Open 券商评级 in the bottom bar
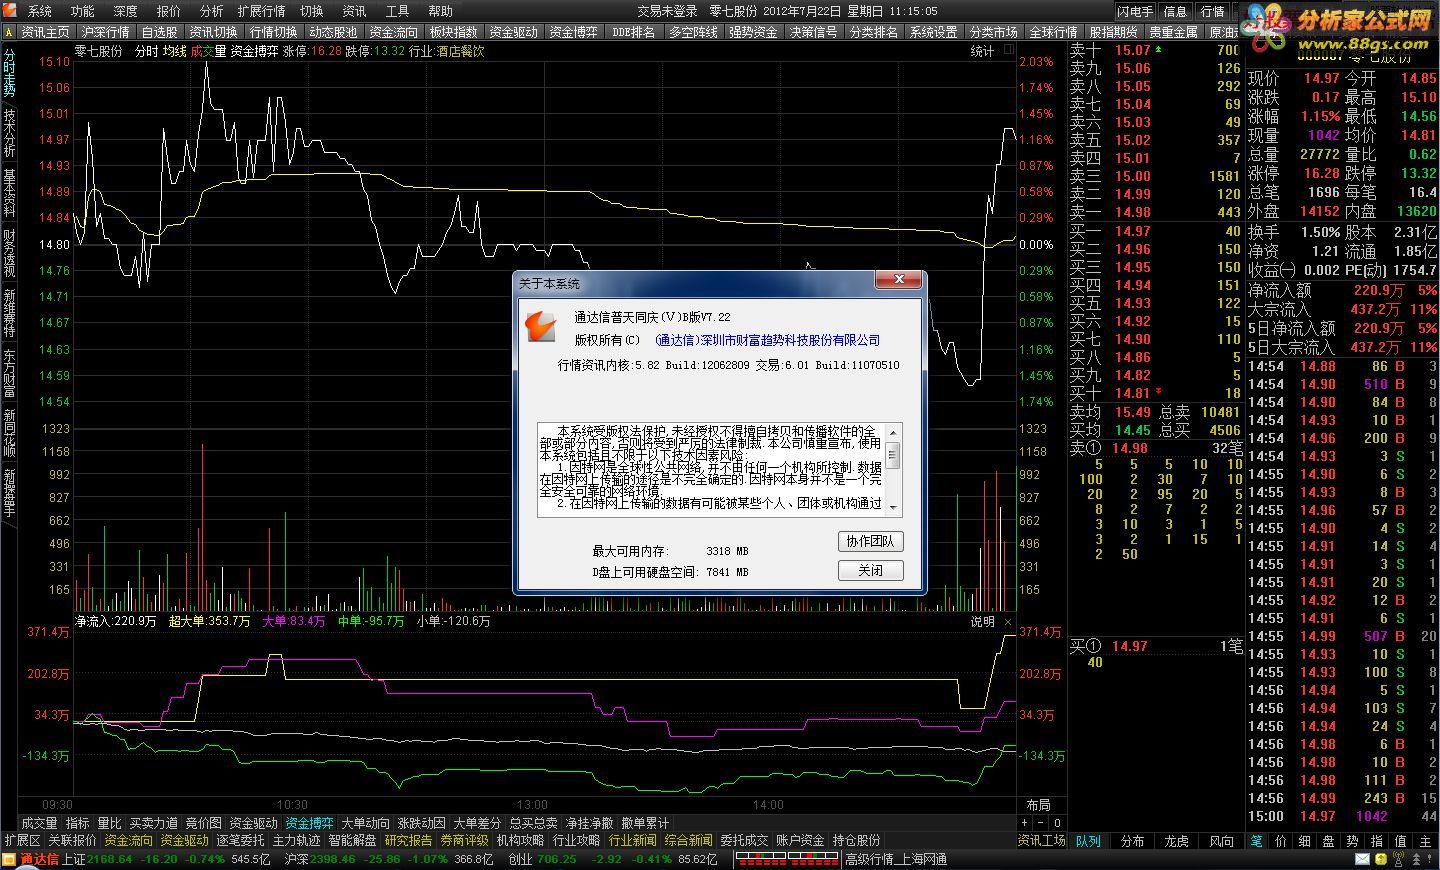Viewport: 1440px width, 870px height. coord(465,841)
